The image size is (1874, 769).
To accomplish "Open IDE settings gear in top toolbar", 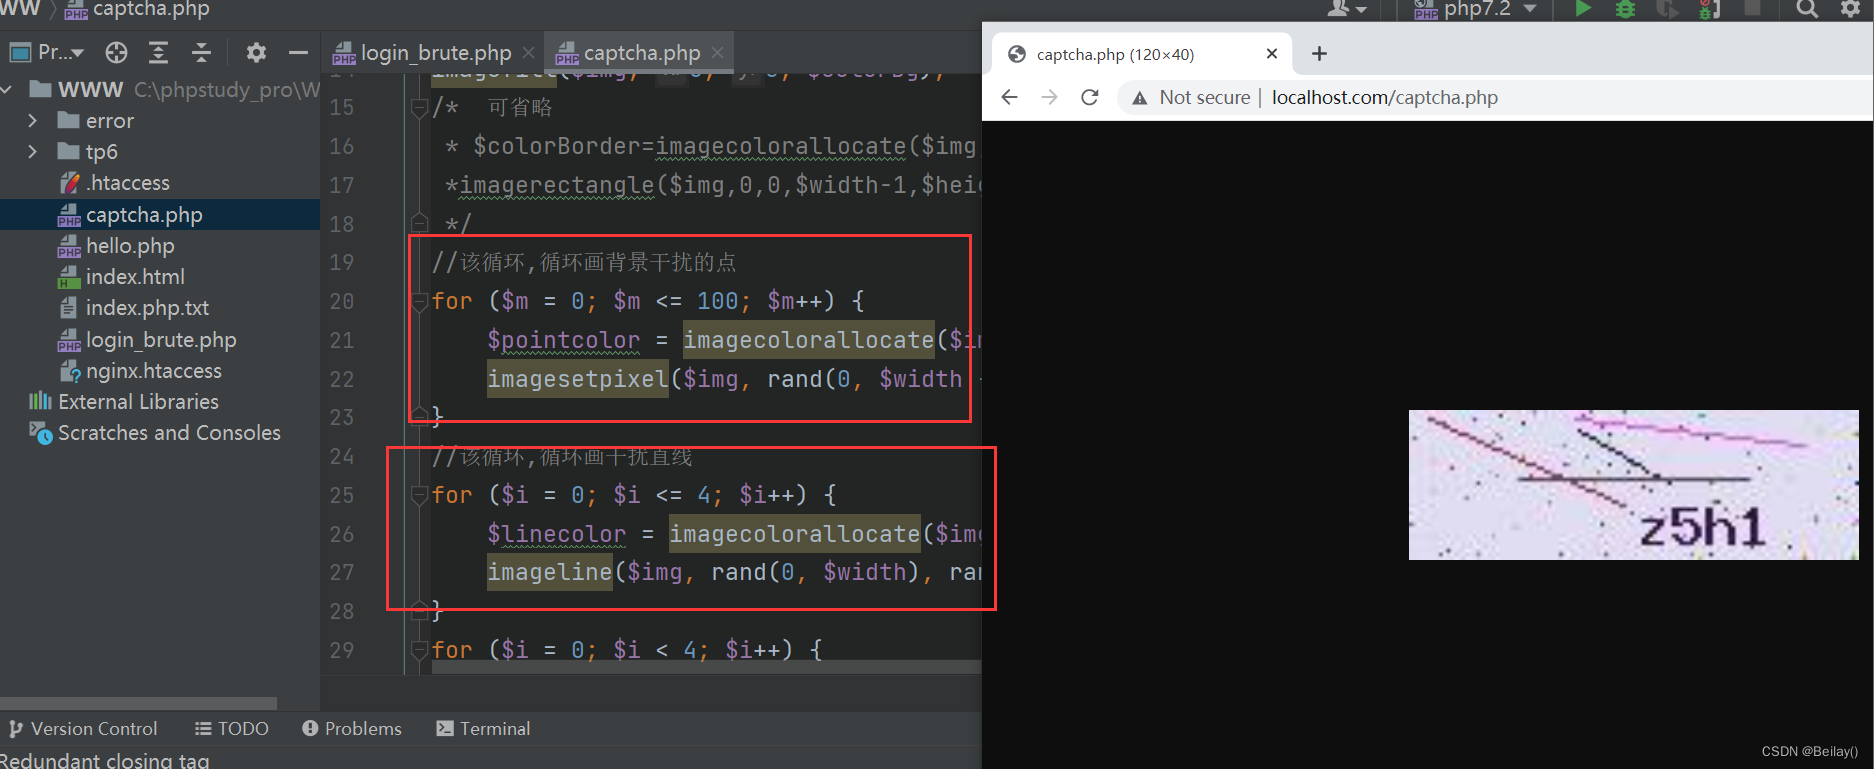I will [1850, 9].
